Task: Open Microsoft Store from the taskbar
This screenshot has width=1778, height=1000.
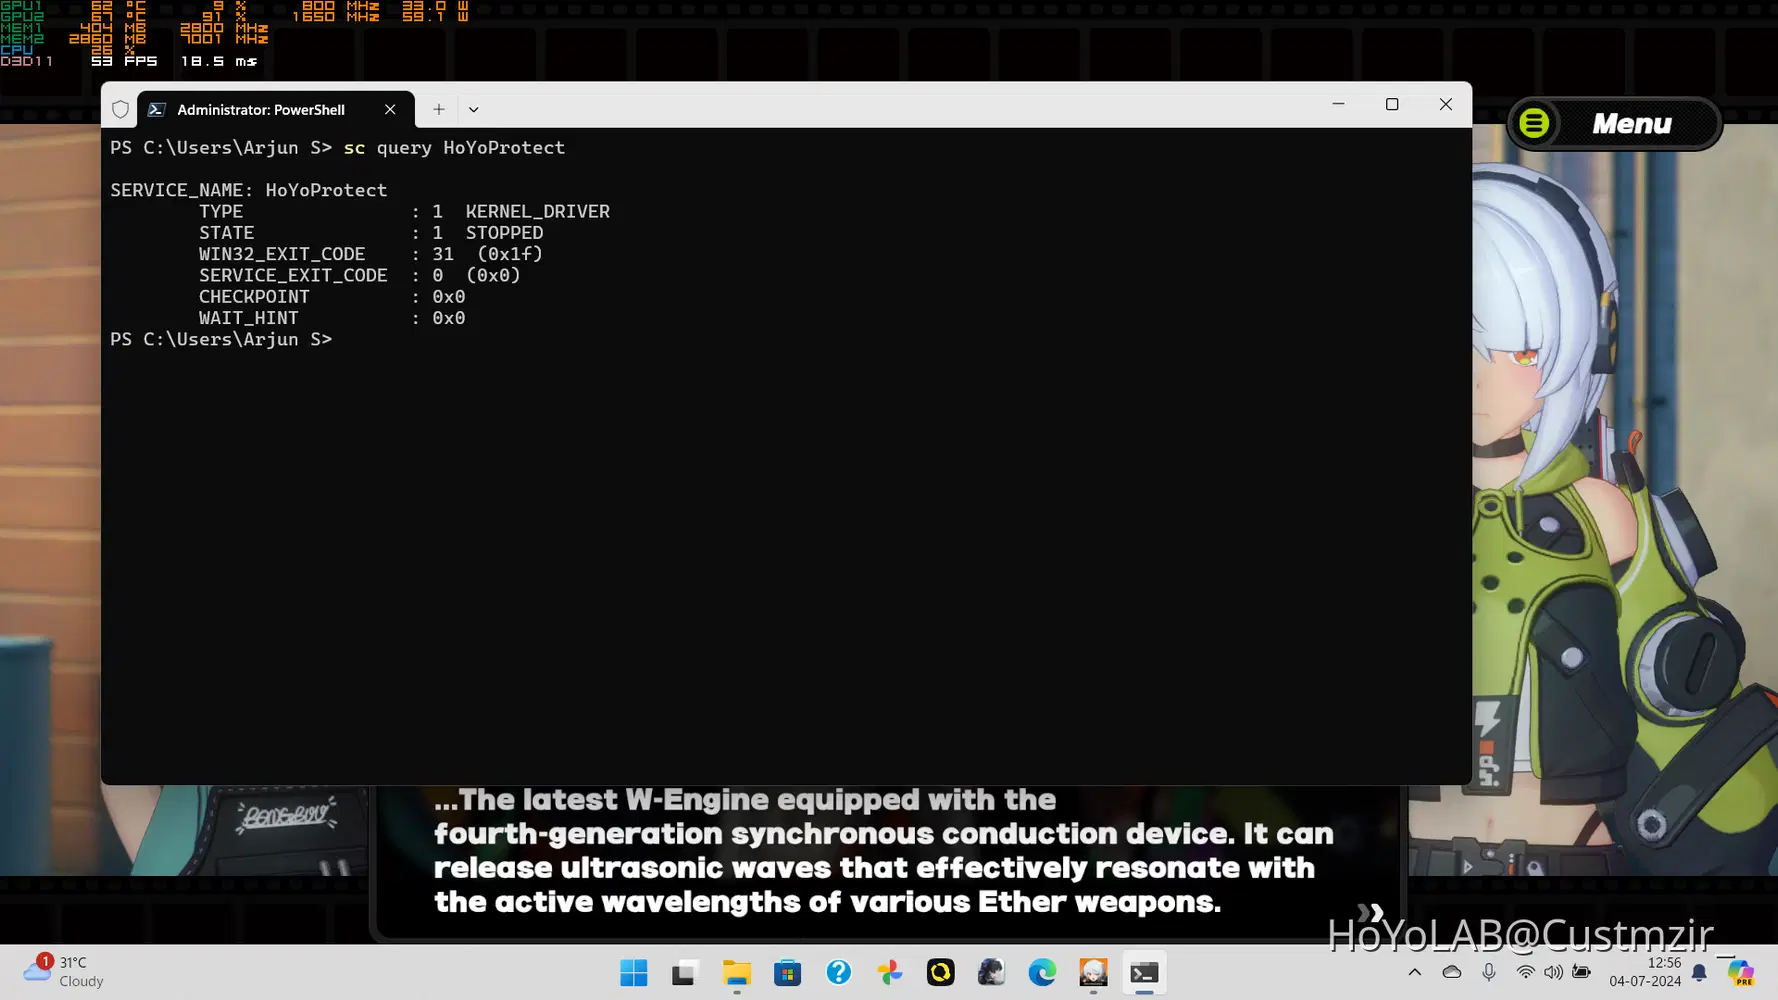Action: point(788,973)
